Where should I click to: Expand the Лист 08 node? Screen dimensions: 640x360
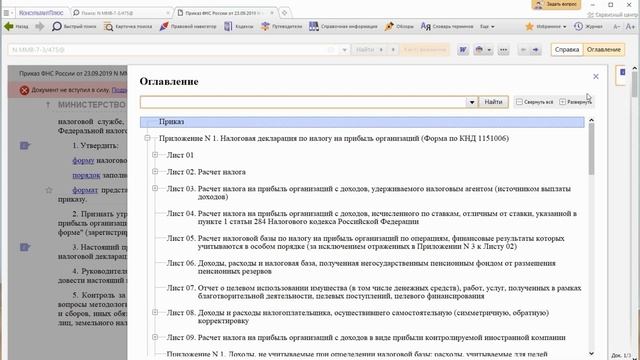155,312
